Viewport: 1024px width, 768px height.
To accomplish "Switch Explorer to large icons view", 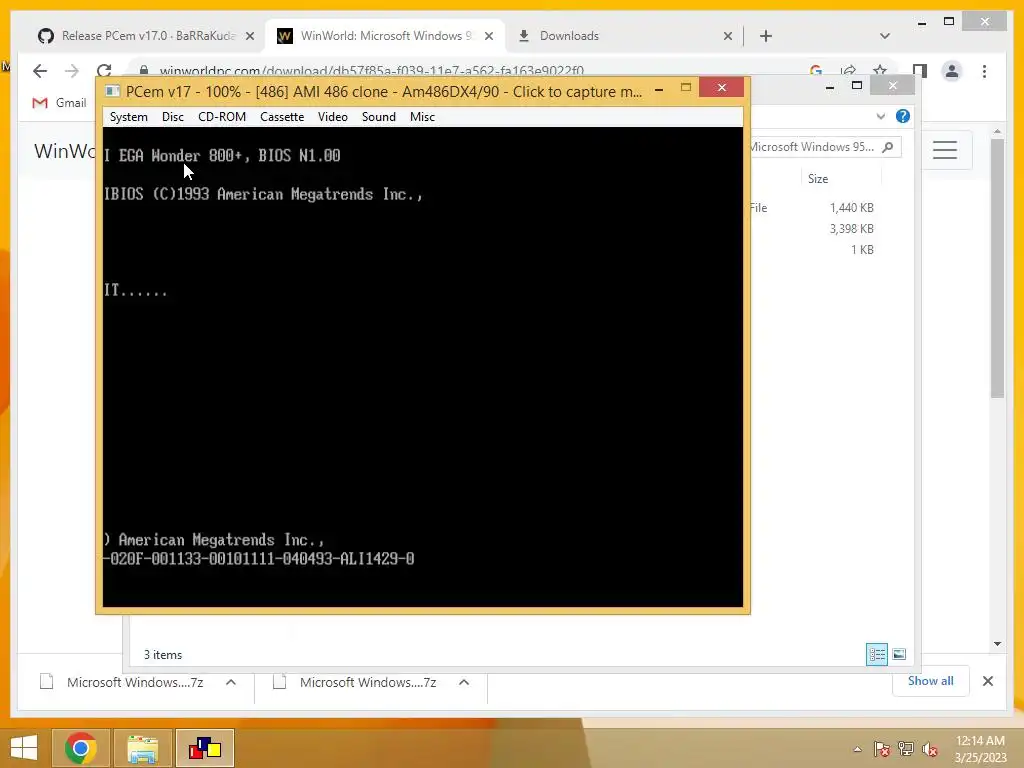I will click(x=899, y=654).
